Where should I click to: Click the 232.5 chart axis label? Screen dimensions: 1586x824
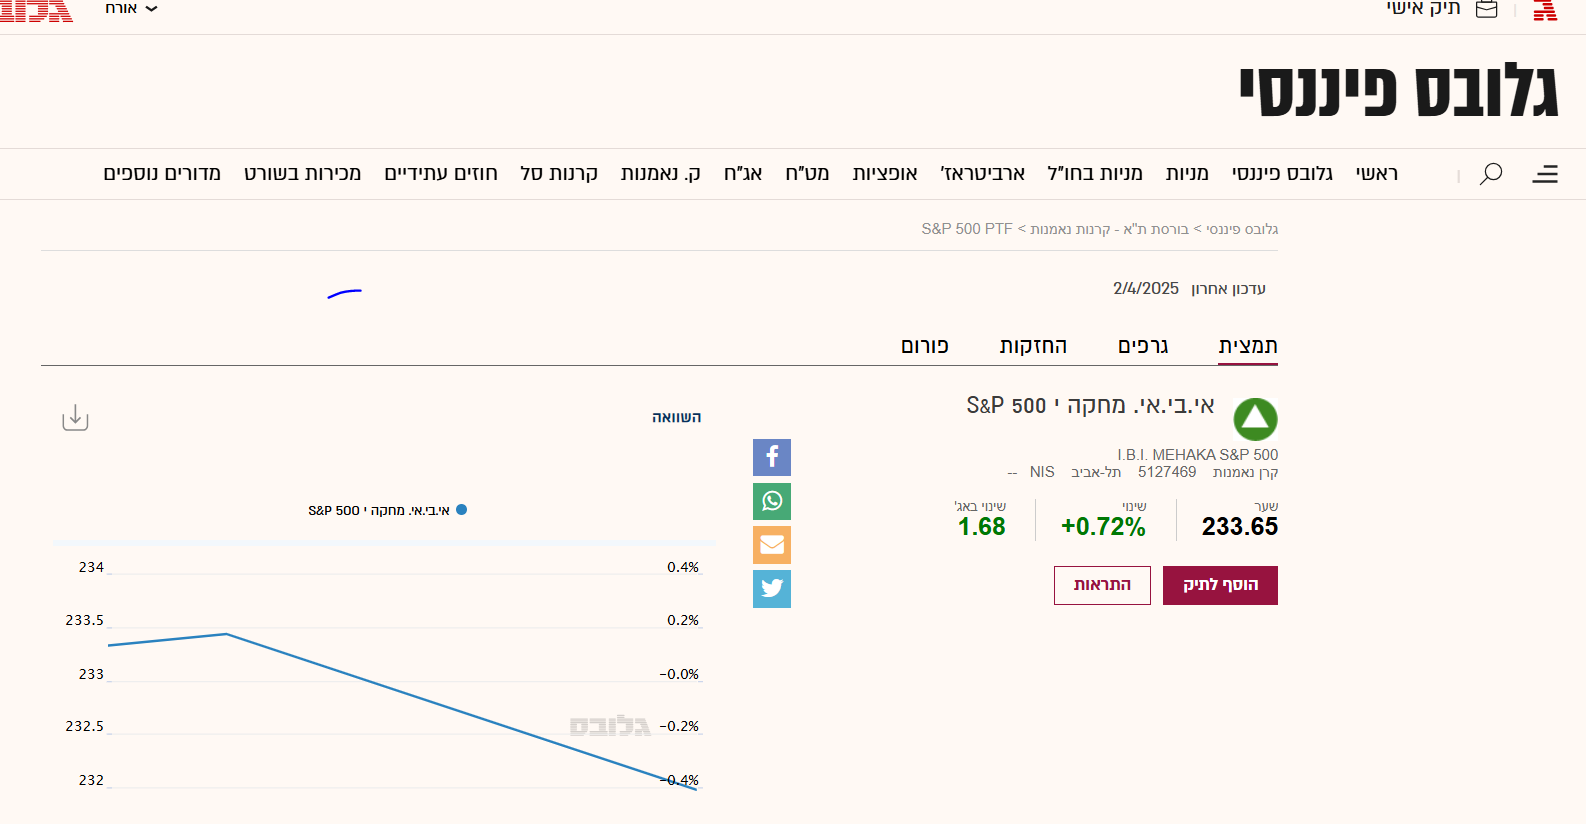(x=85, y=726)
